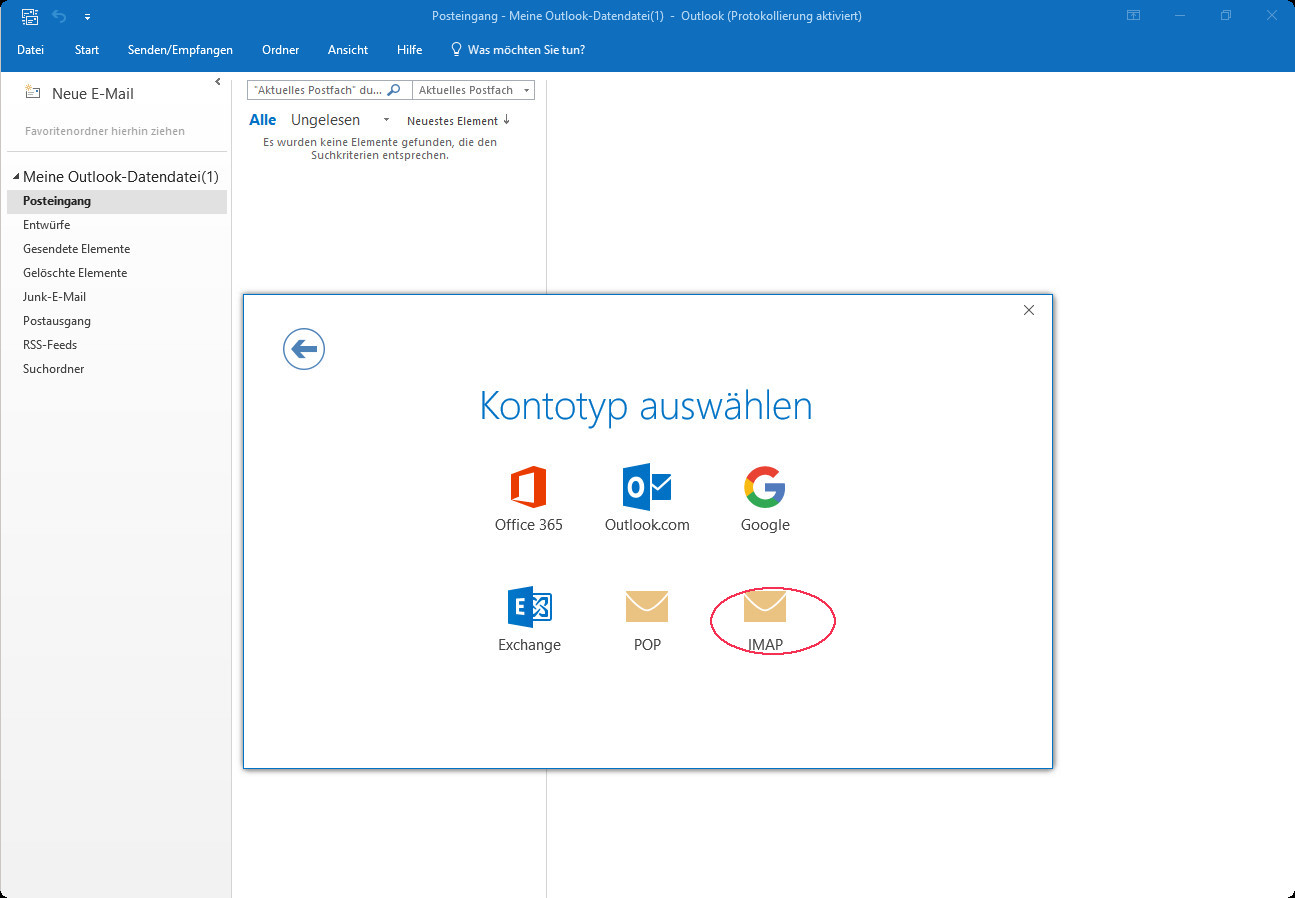Click the undo arrow in title bar

(x=59, y=16)
